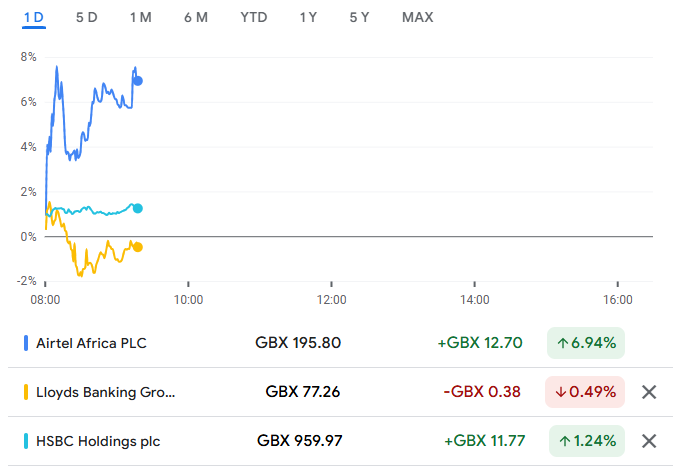Click the cyan HSBC color marker
675x470 pixels.
pyautogui.click(x=26, y=441)
